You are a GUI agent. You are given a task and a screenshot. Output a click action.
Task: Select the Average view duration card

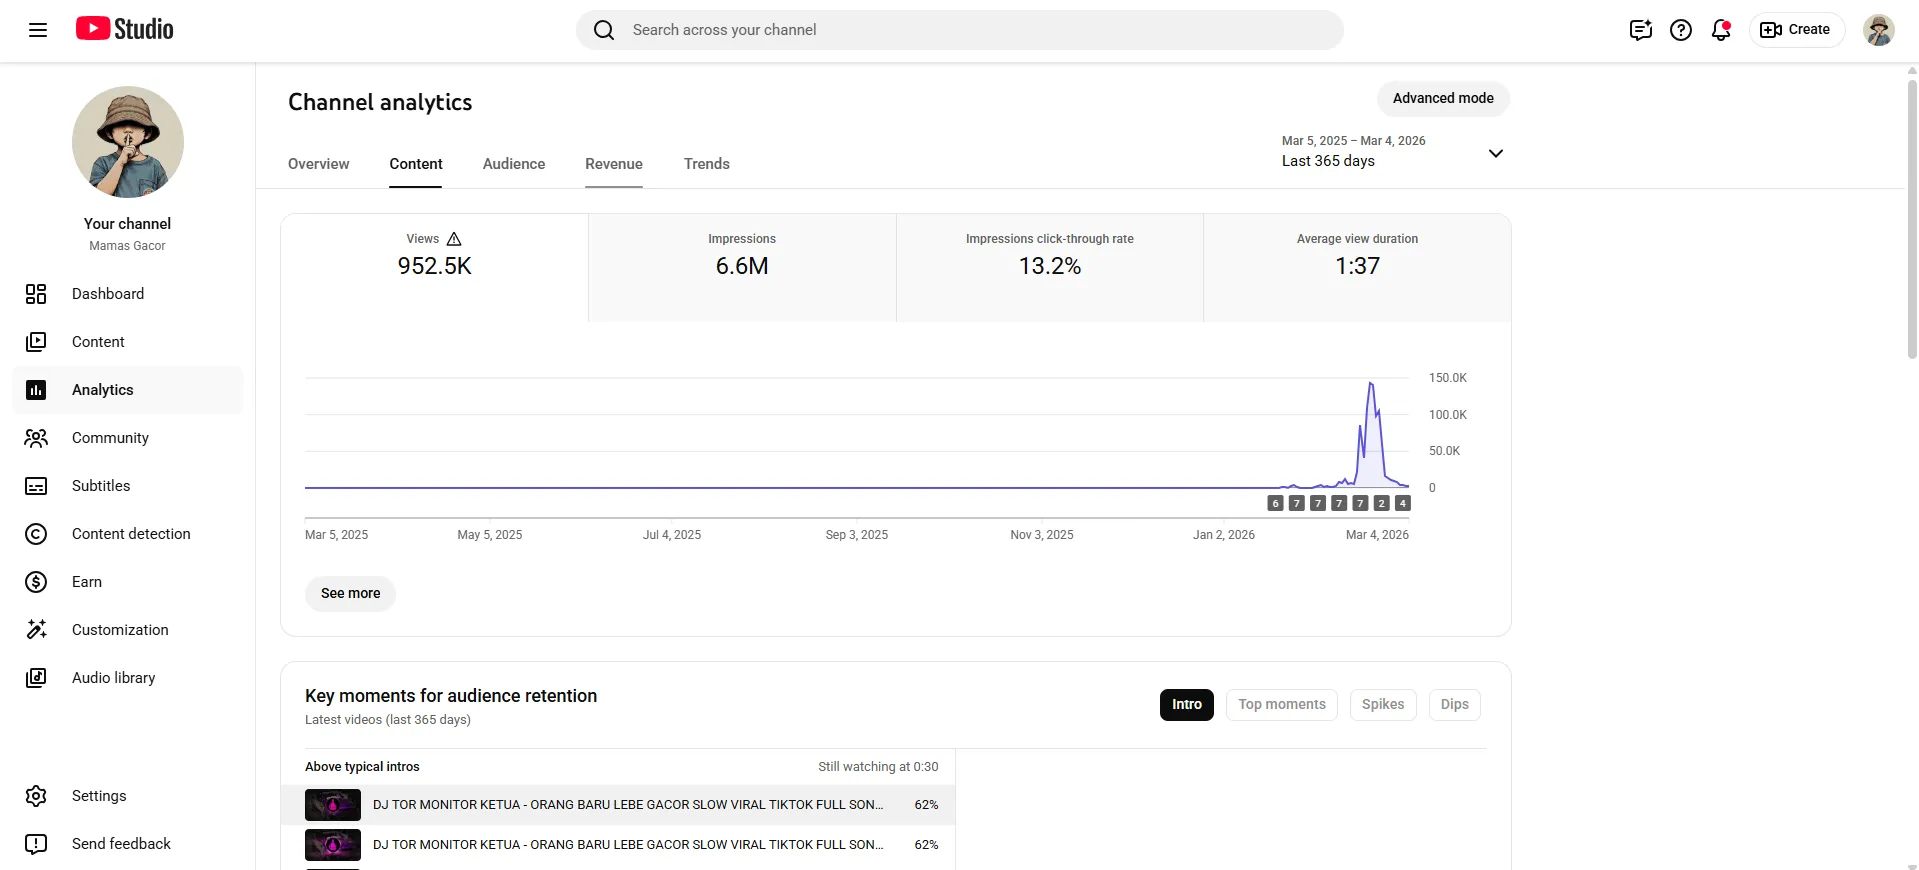pyautogui.click(x=1358, y=268)
